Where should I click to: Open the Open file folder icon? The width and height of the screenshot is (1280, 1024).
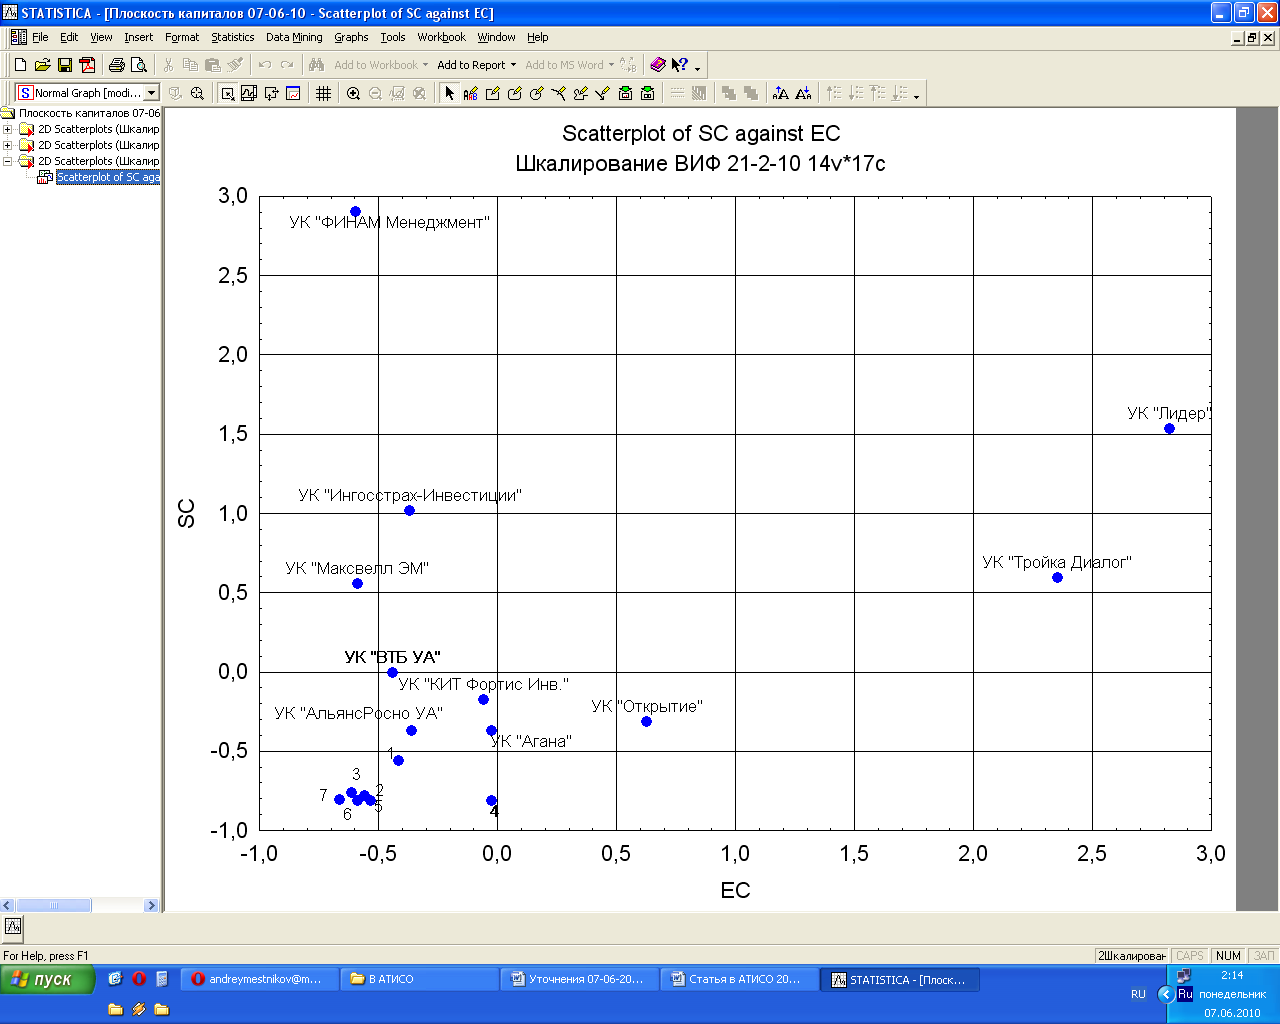point(42,65)
